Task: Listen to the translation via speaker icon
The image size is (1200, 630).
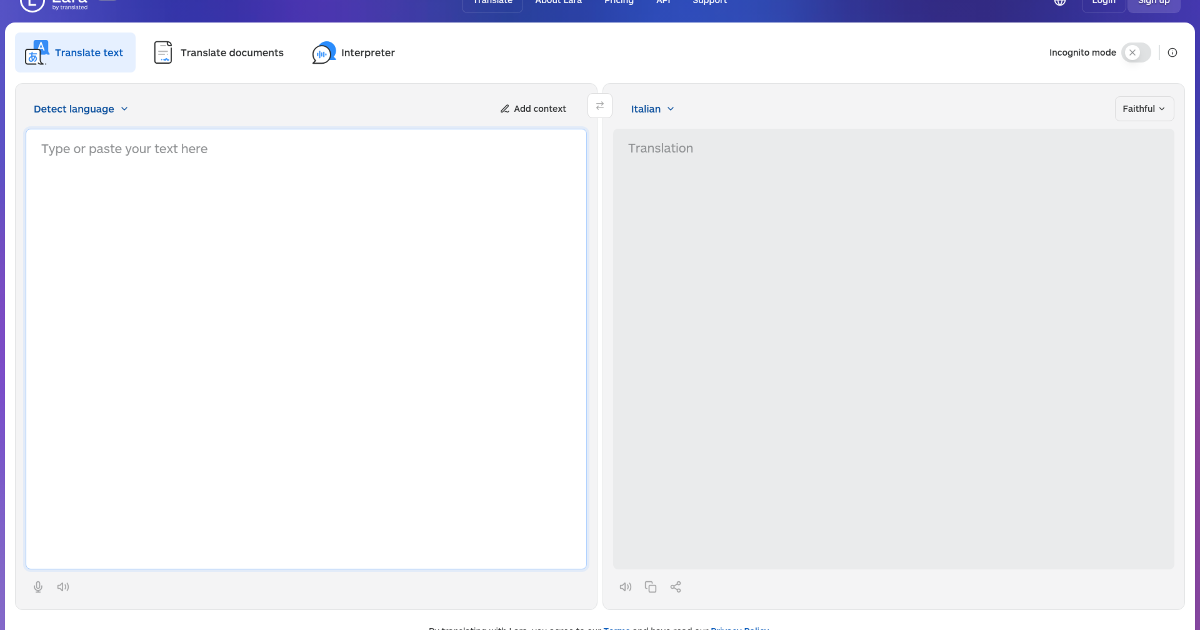Action: point(625,587)
